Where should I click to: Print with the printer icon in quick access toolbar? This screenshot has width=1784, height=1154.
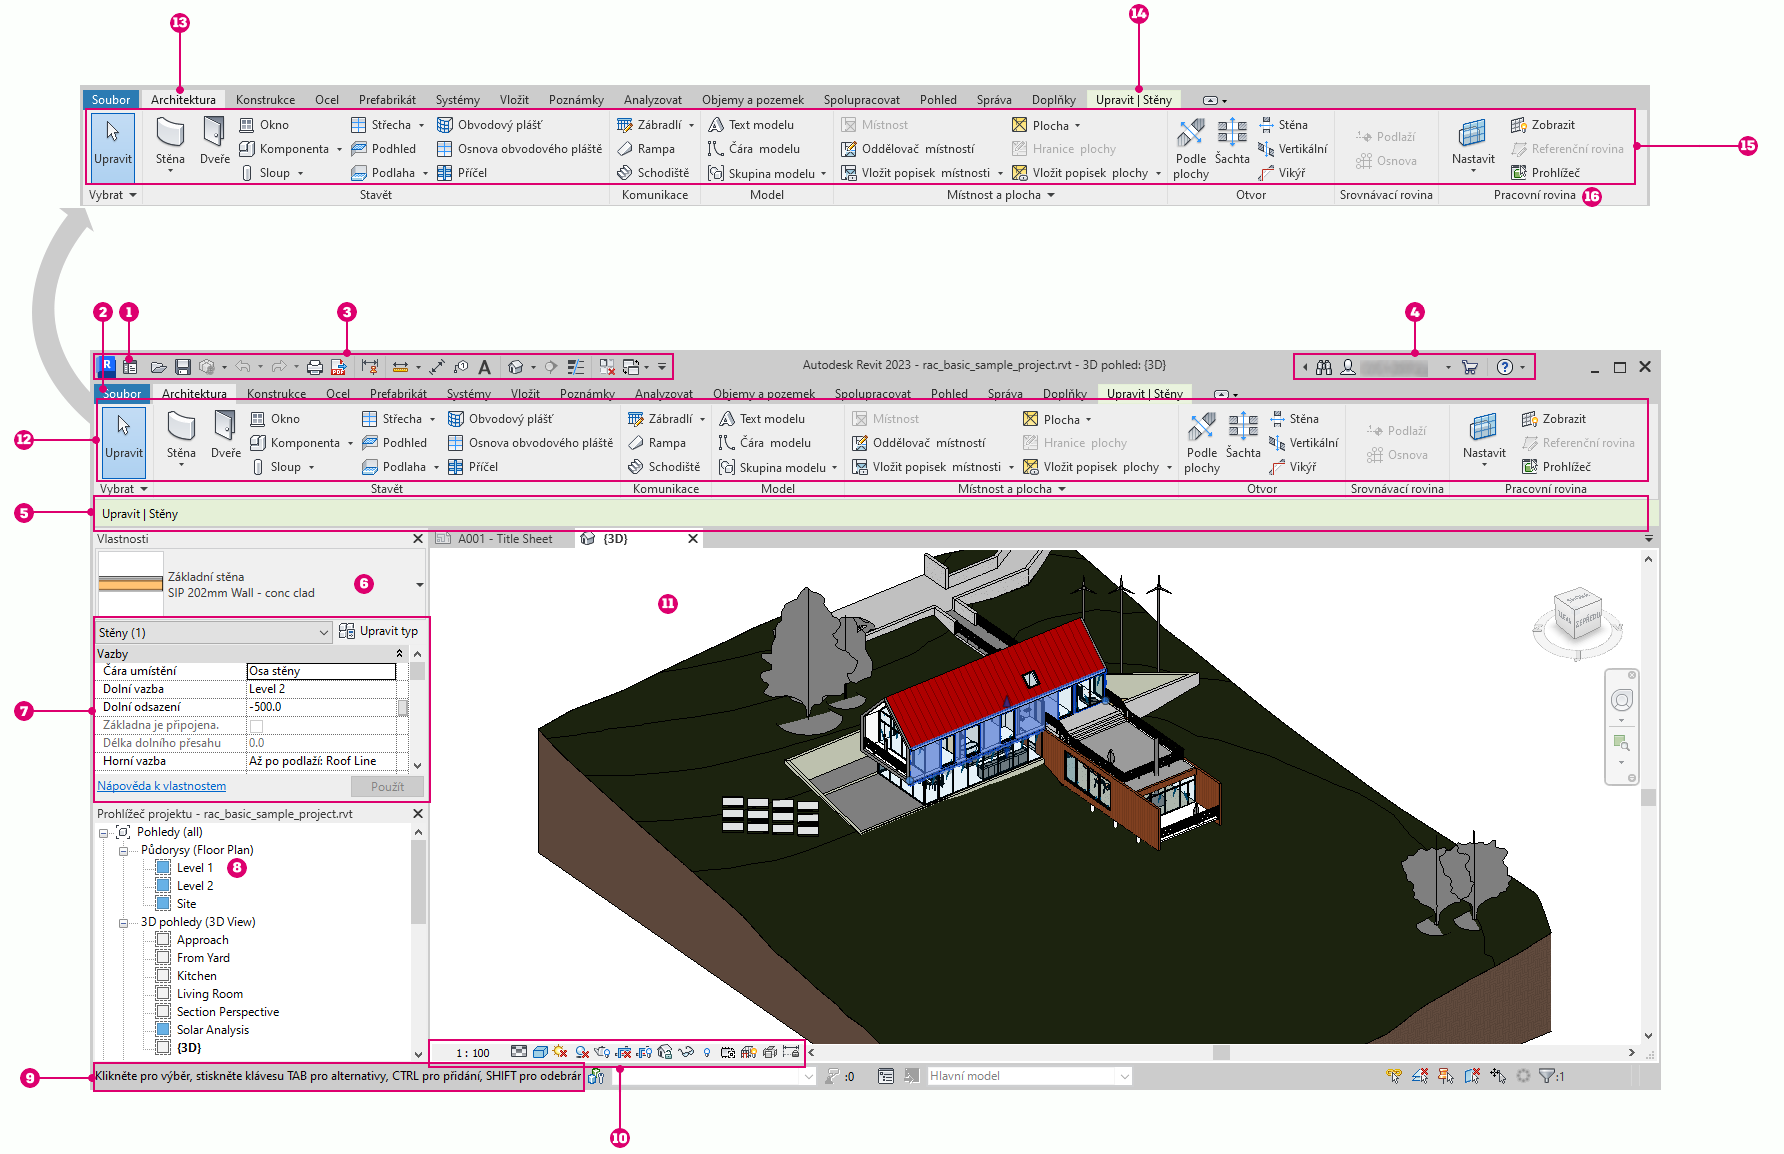(x=315, y=367)
